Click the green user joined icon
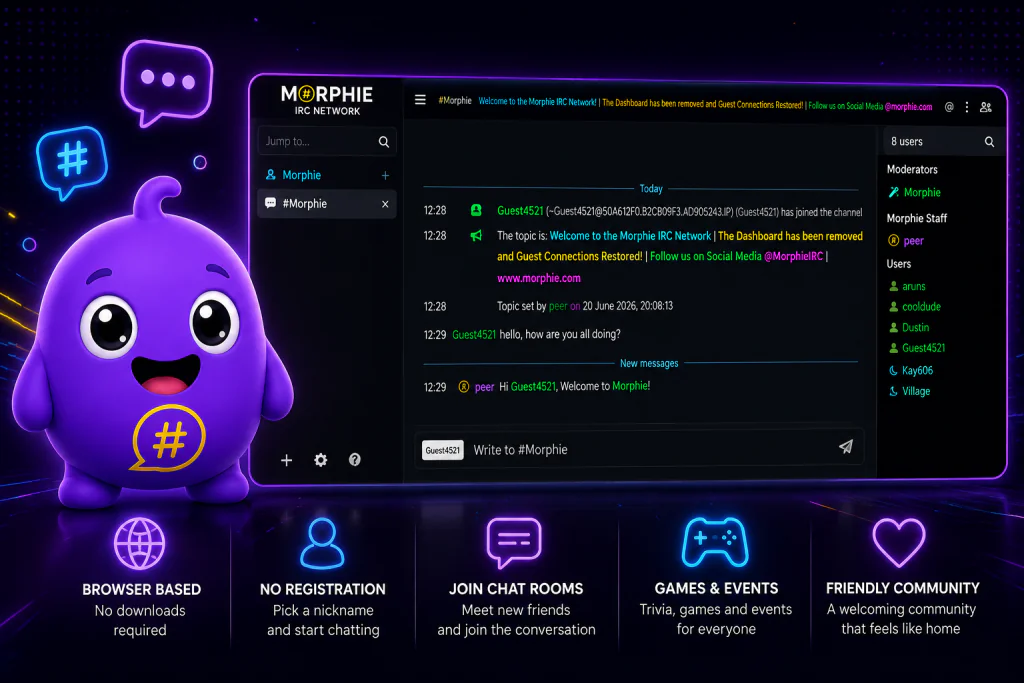 [x=476, y=210]
